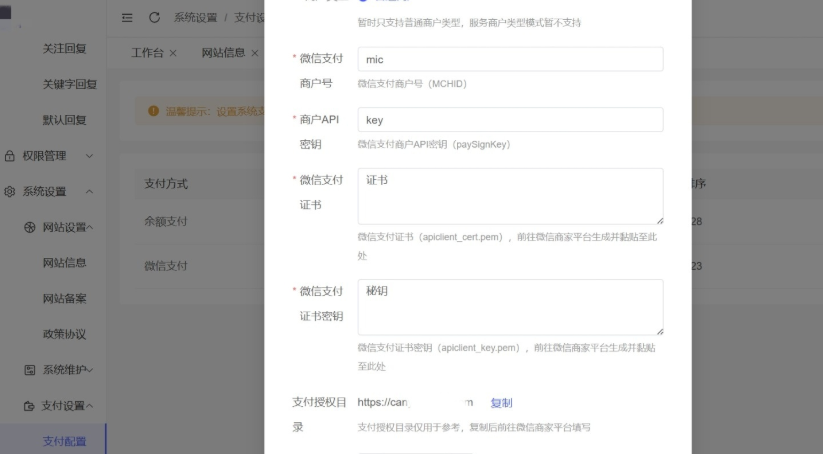Screen dimensions: 823x454
Task: Click the 支付设置 wallet icon
Action: coord(30,406)
